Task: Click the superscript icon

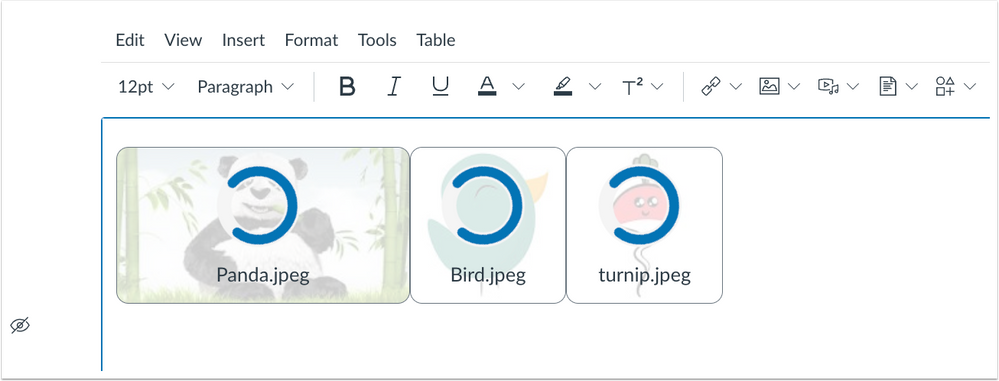Action: coord(632,87)
